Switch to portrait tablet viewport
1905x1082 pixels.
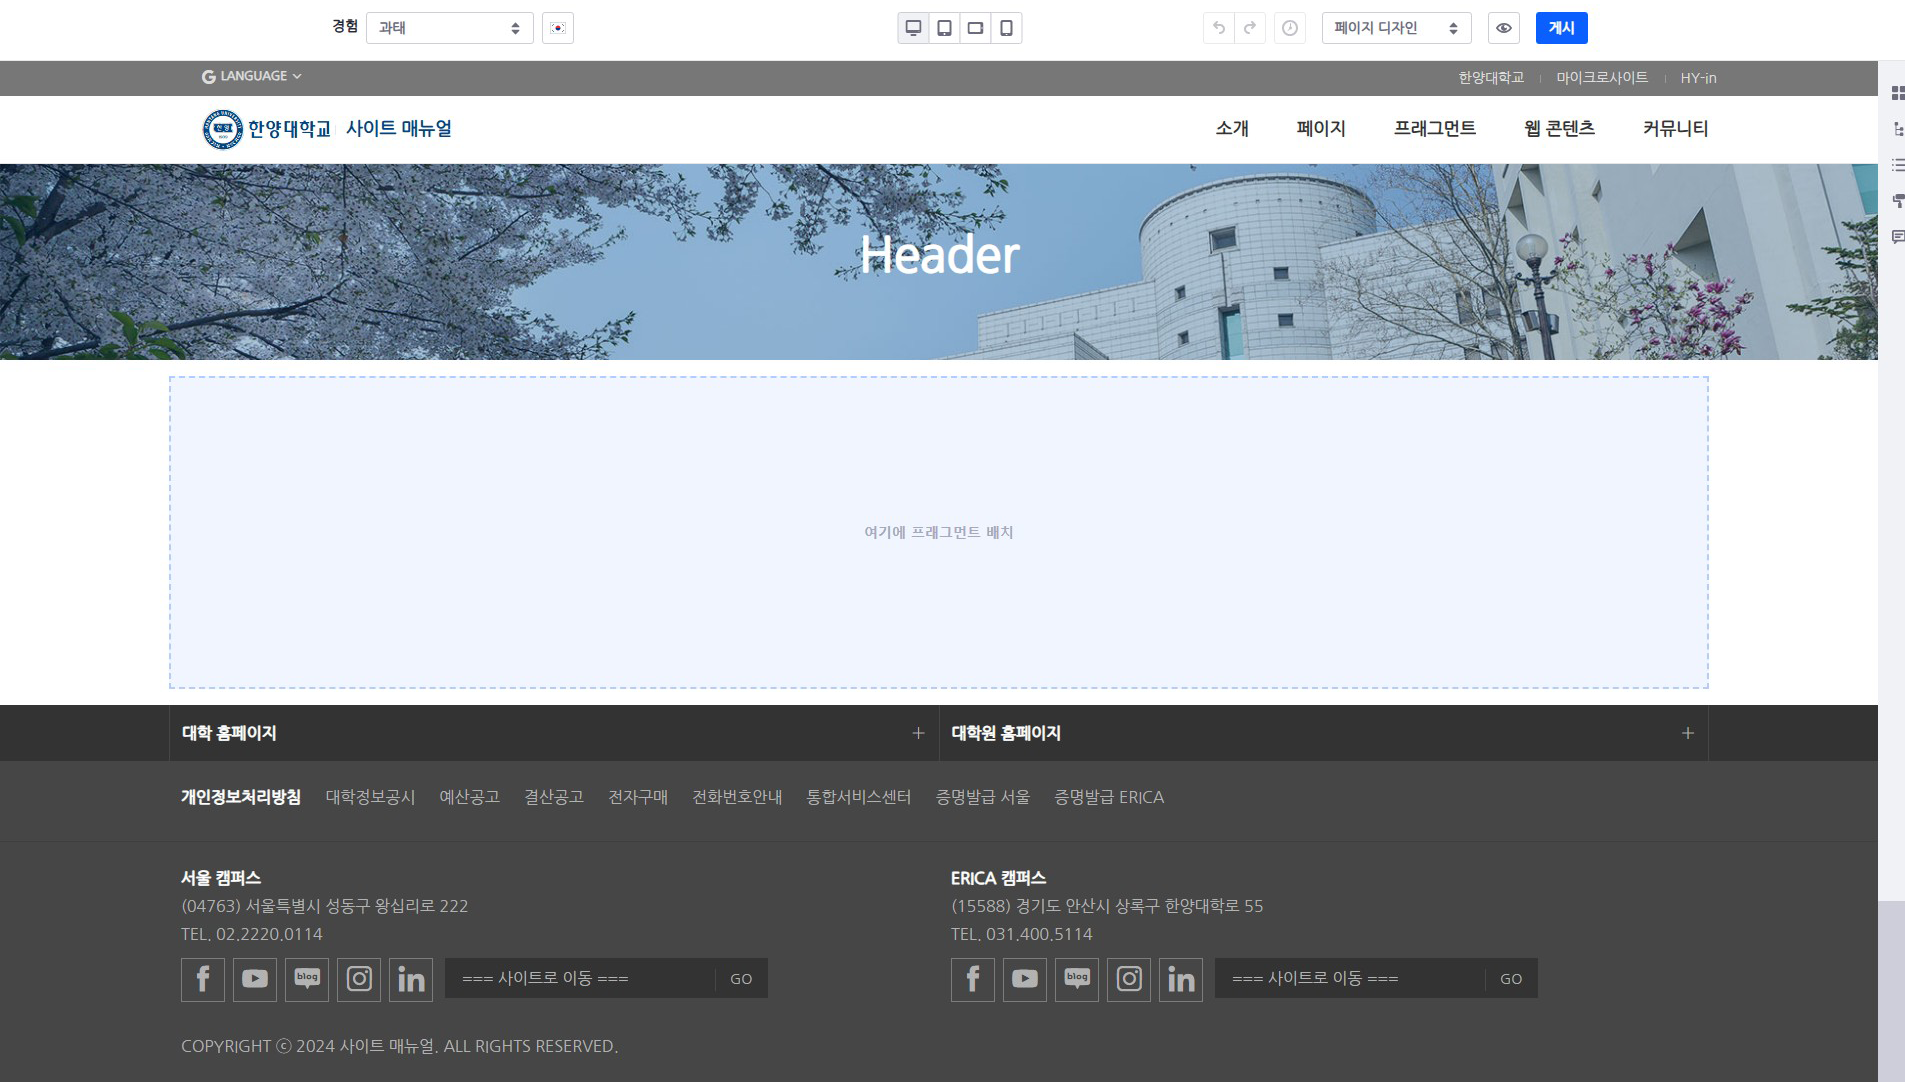coord(944,28)
